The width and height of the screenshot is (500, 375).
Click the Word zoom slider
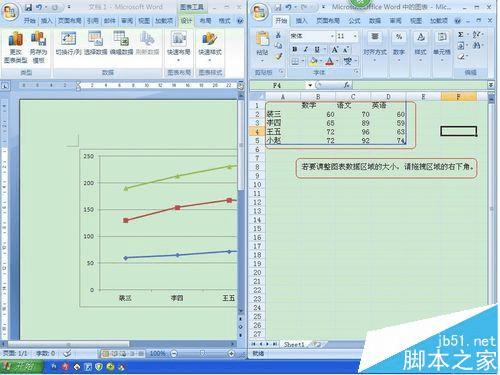pos(202,353)
